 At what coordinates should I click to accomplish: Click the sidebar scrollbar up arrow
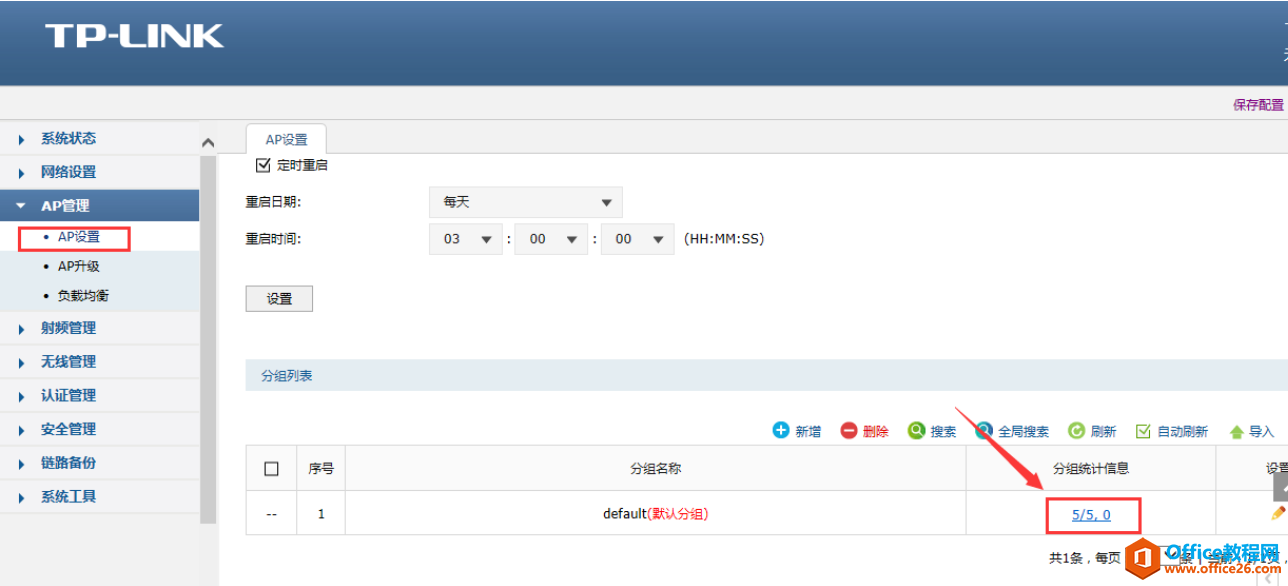point(208,142)
